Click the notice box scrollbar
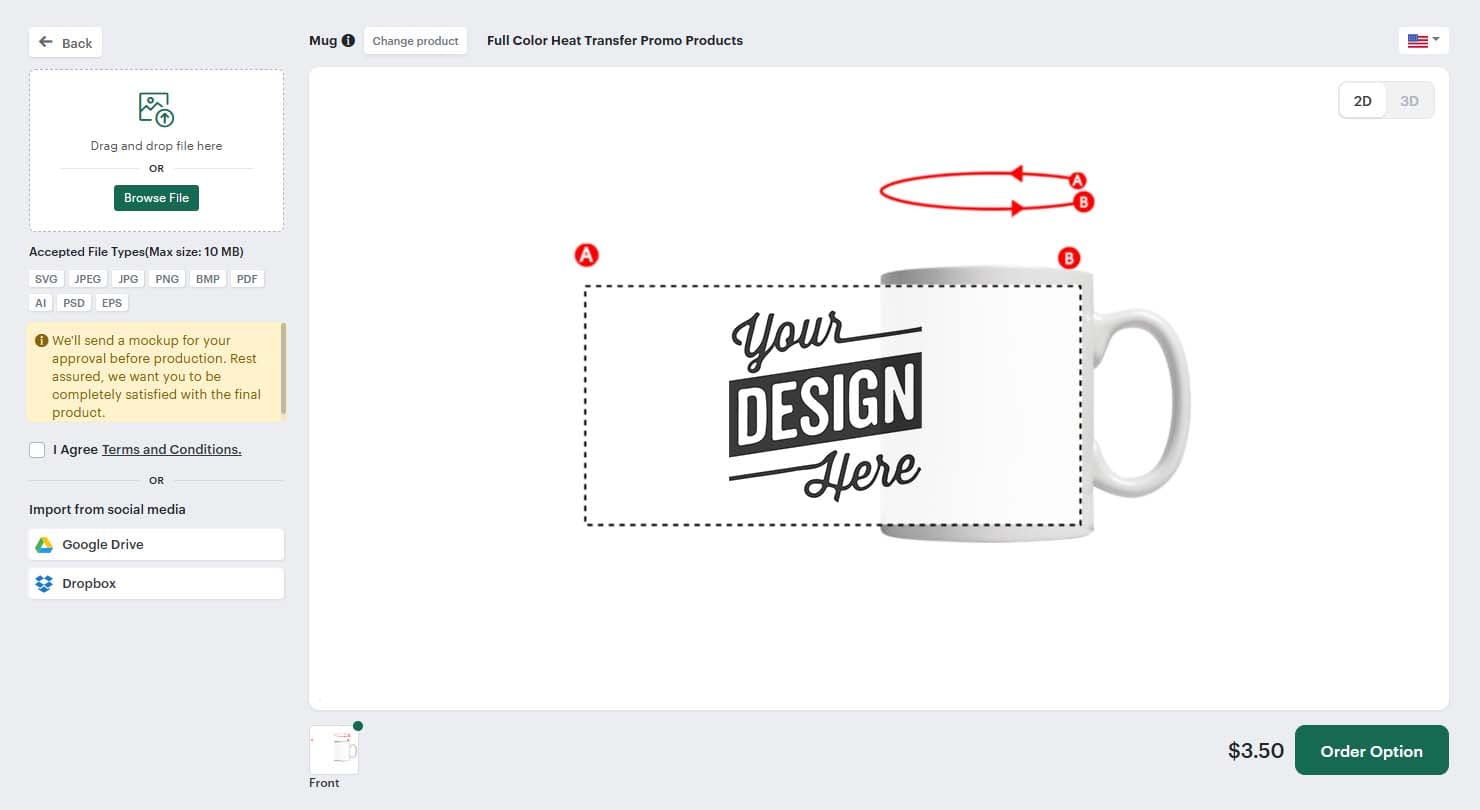This screenshot has width=1480, height=810. coord(284,368)
